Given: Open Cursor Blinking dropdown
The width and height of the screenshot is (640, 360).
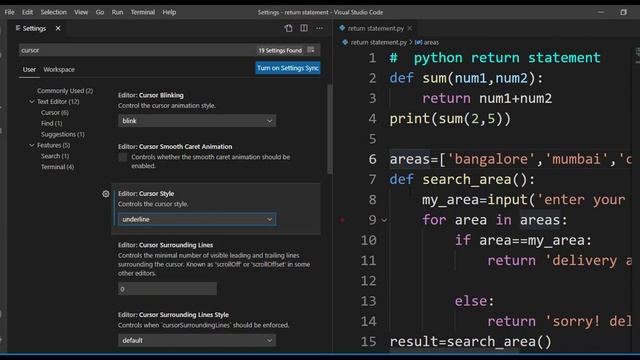Looking at the screenshot, I should click(x=197, y=121).
